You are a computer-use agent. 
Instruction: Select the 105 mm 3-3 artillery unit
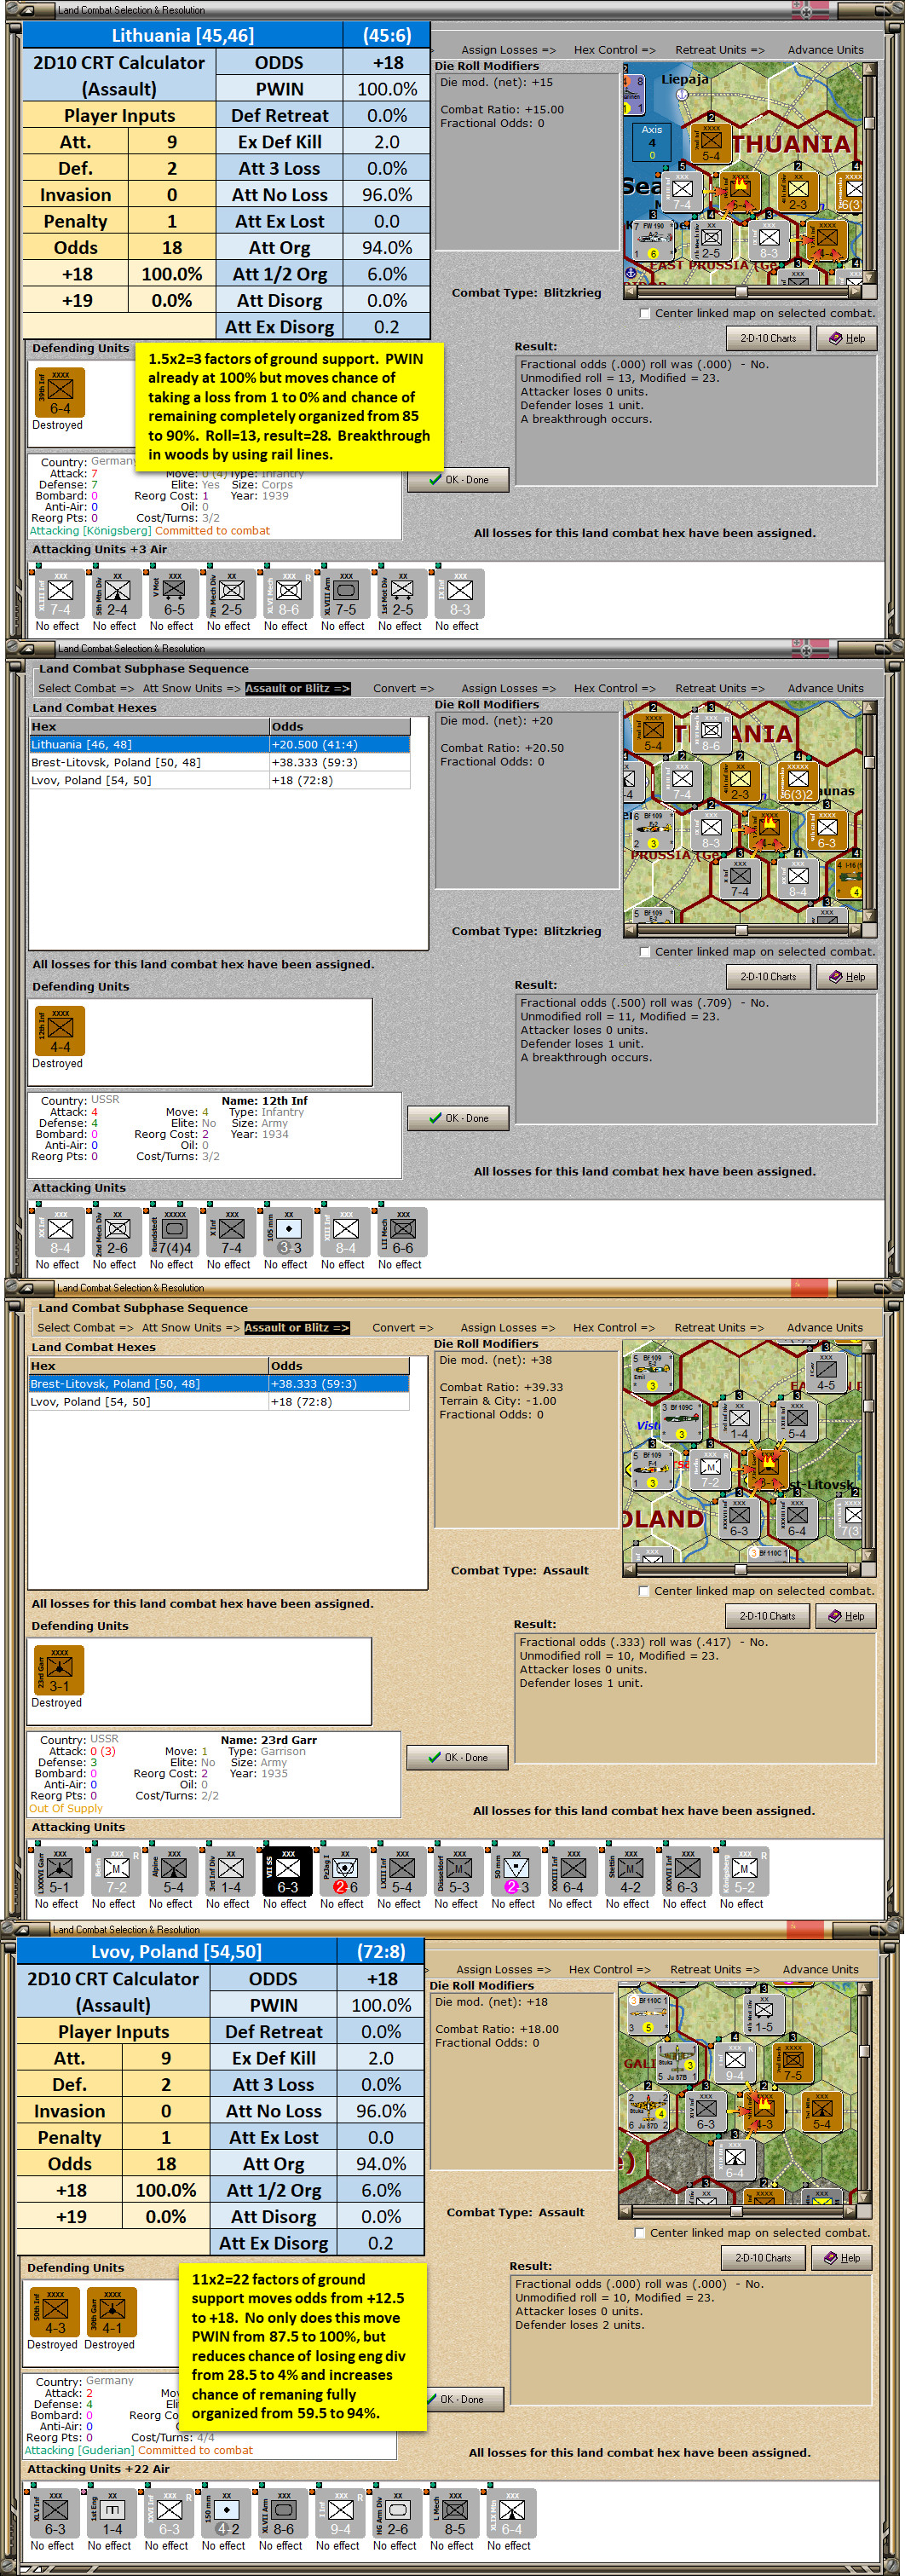288,1232
